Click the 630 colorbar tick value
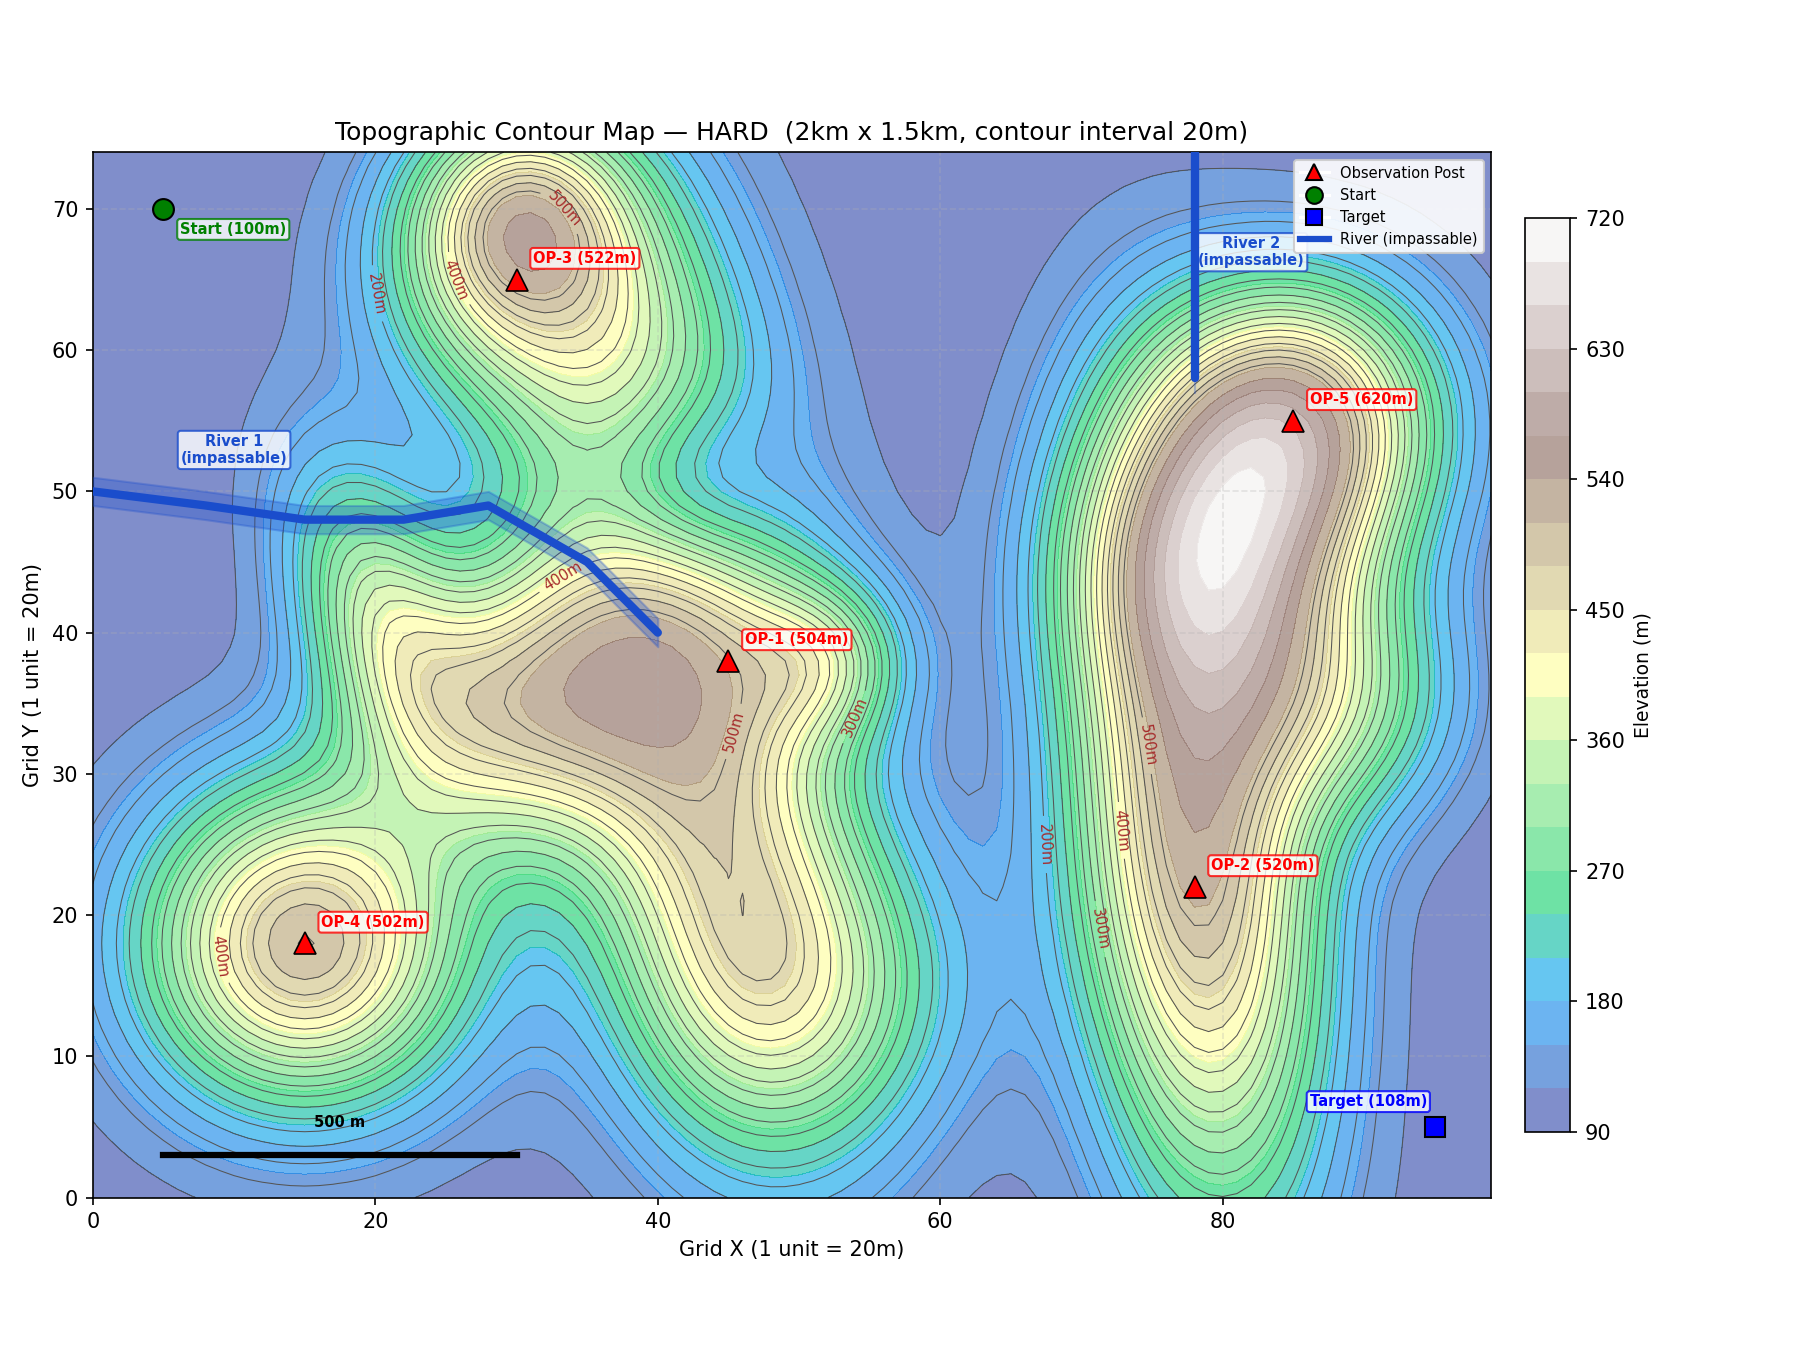The height and width of the screenshot is (1350, 1800). coord(1605,349)
